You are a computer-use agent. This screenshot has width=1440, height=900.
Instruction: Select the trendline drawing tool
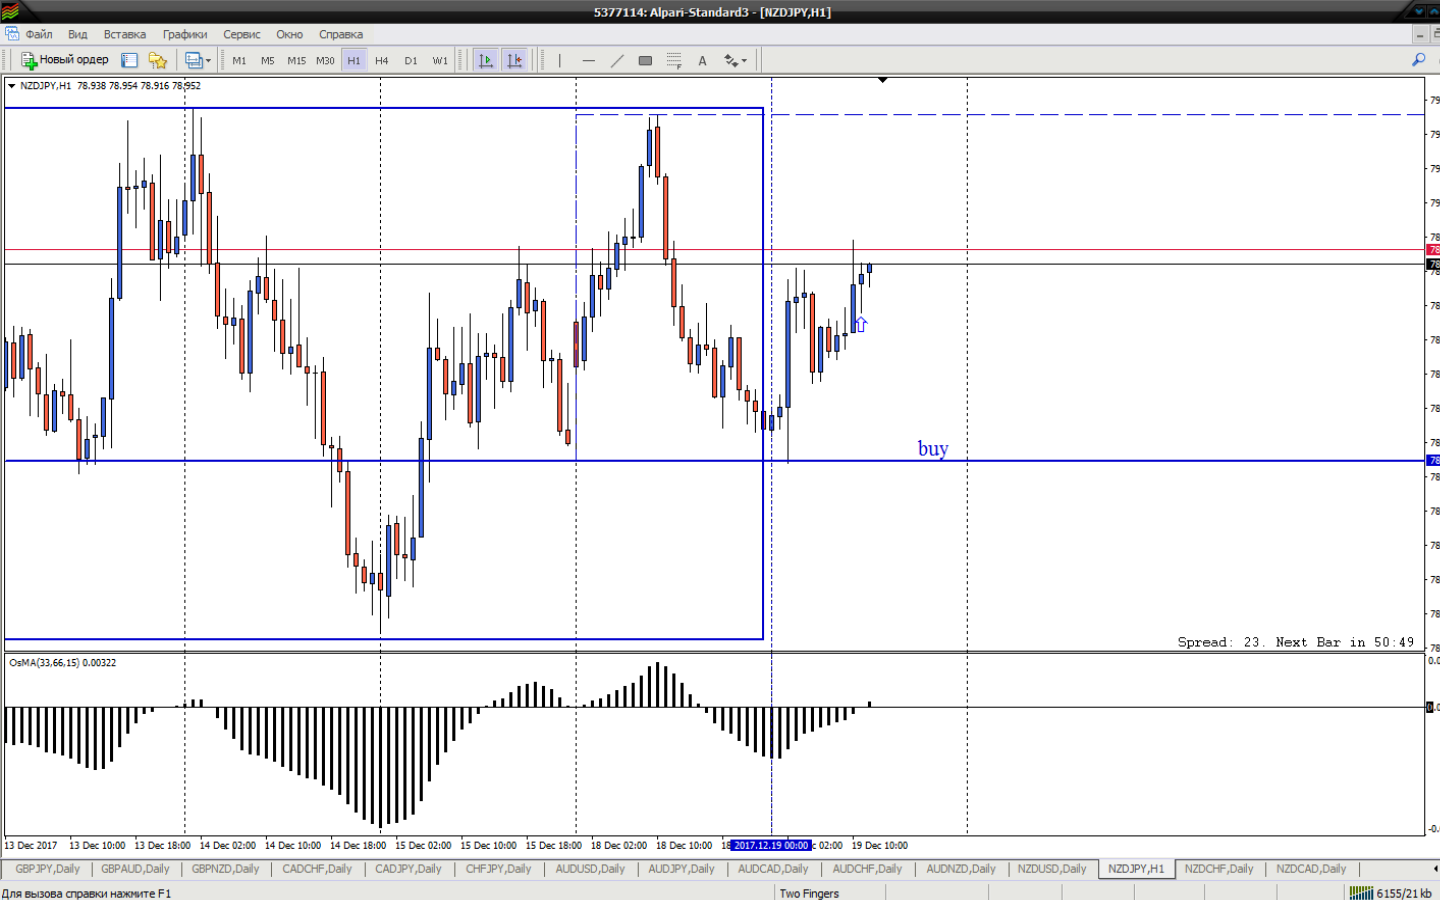click(x=617, y=60)
